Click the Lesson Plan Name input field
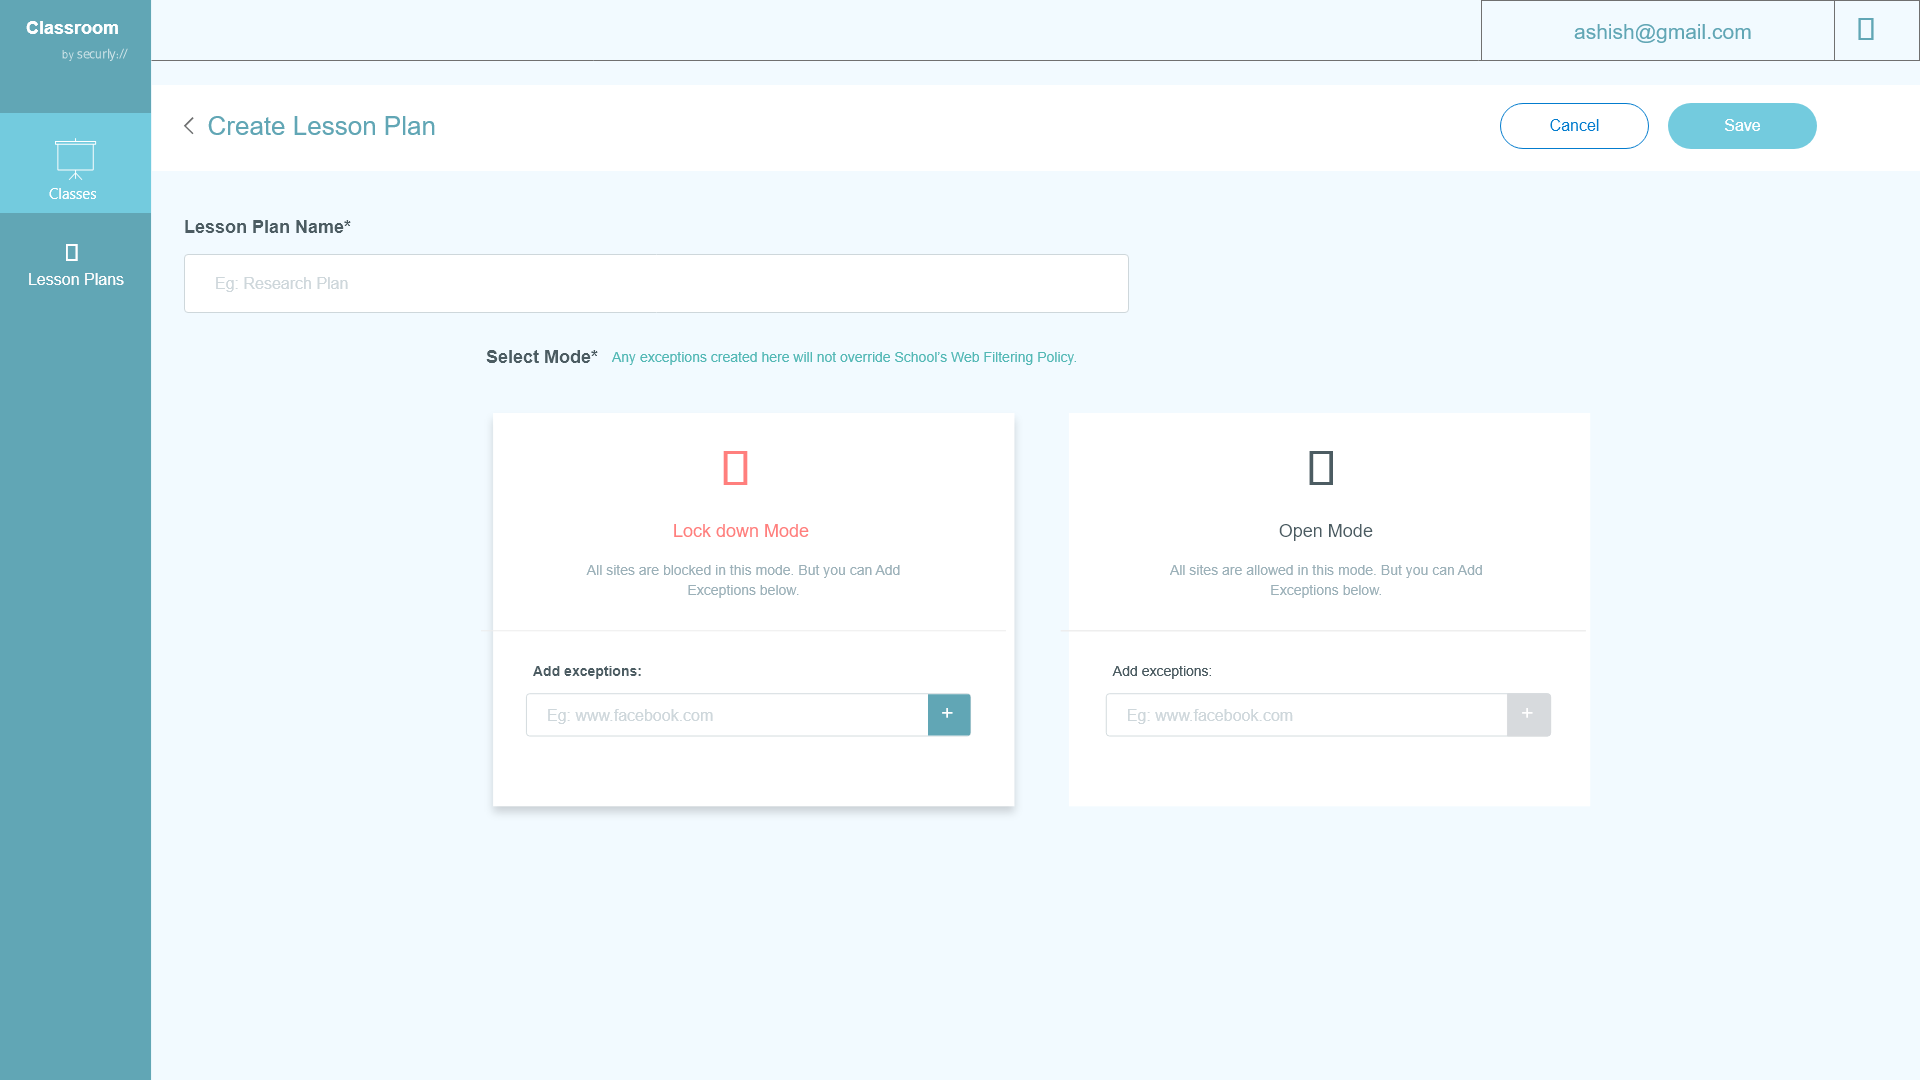This screenshot has width=1920, height=1080. (x=656, y=284)
